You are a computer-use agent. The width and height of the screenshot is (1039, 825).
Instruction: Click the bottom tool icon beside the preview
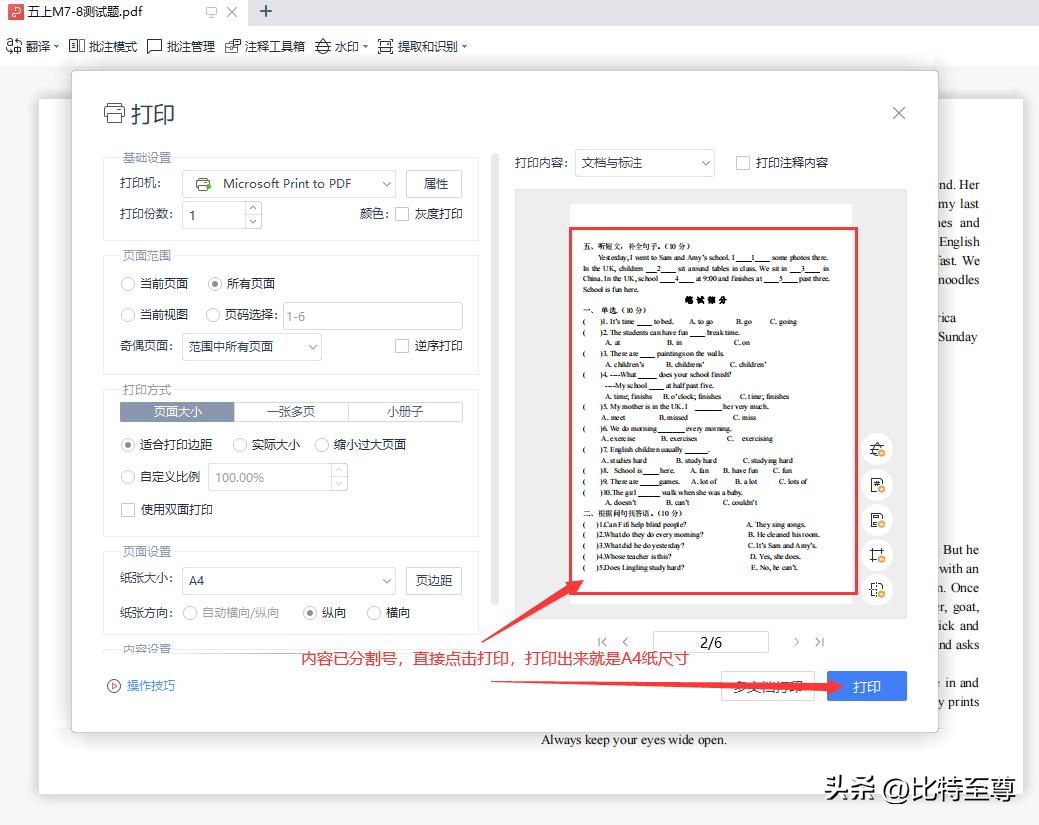pos(877,589)
